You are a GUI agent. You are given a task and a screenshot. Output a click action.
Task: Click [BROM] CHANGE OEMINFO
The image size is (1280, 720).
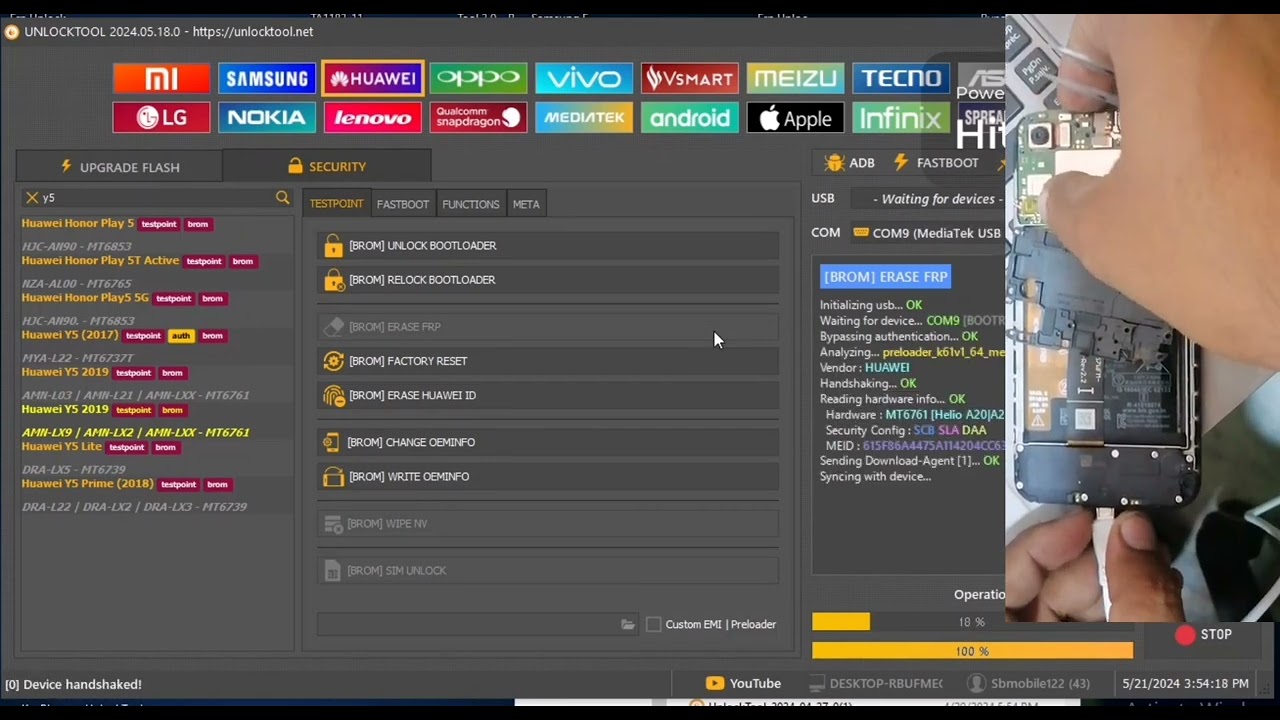pyautogui.click(x=548, y=442)
